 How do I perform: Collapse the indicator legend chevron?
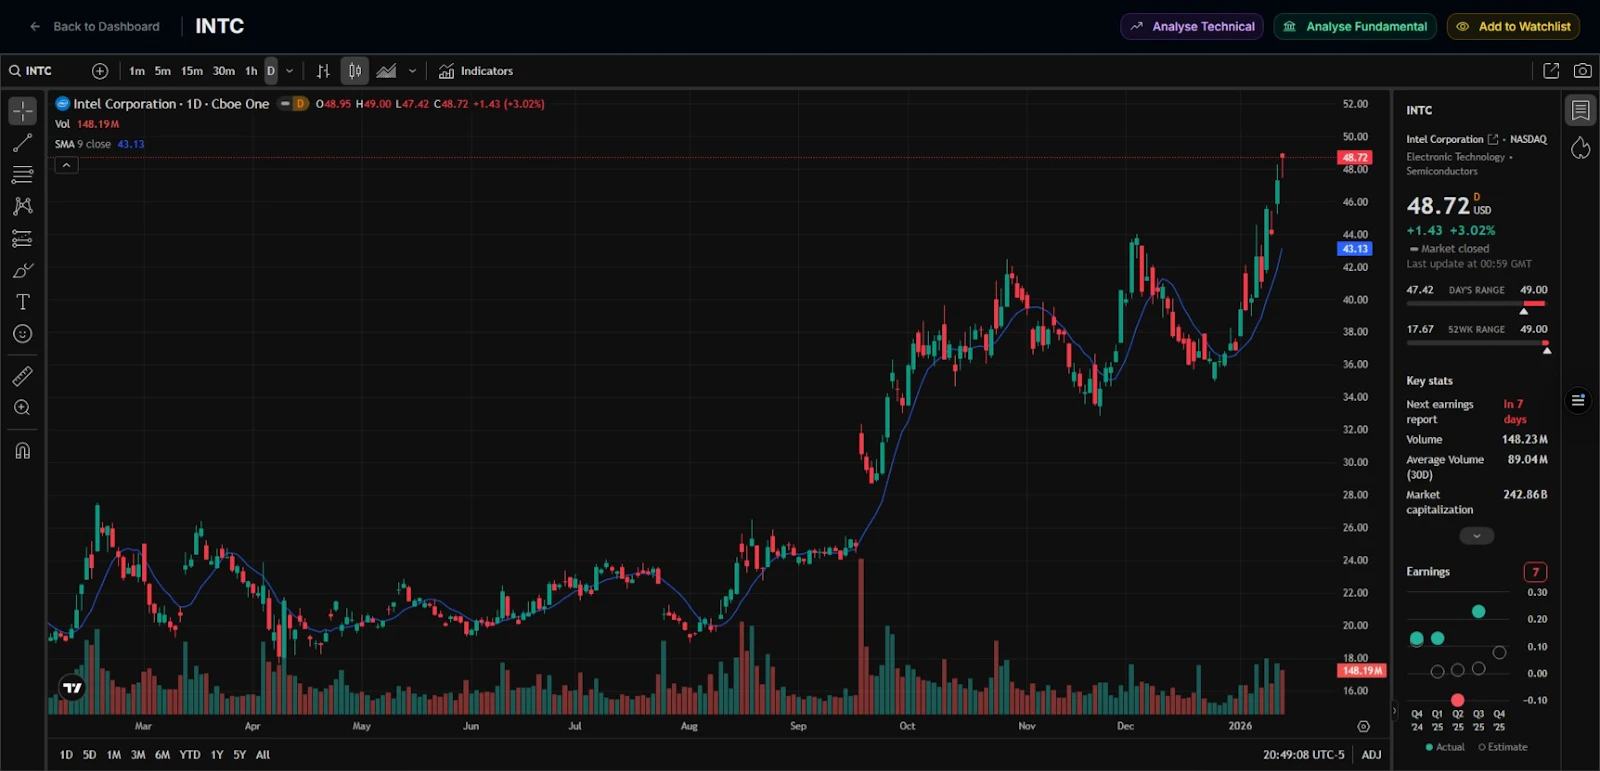pyautogui.click(x=66, y=165)
